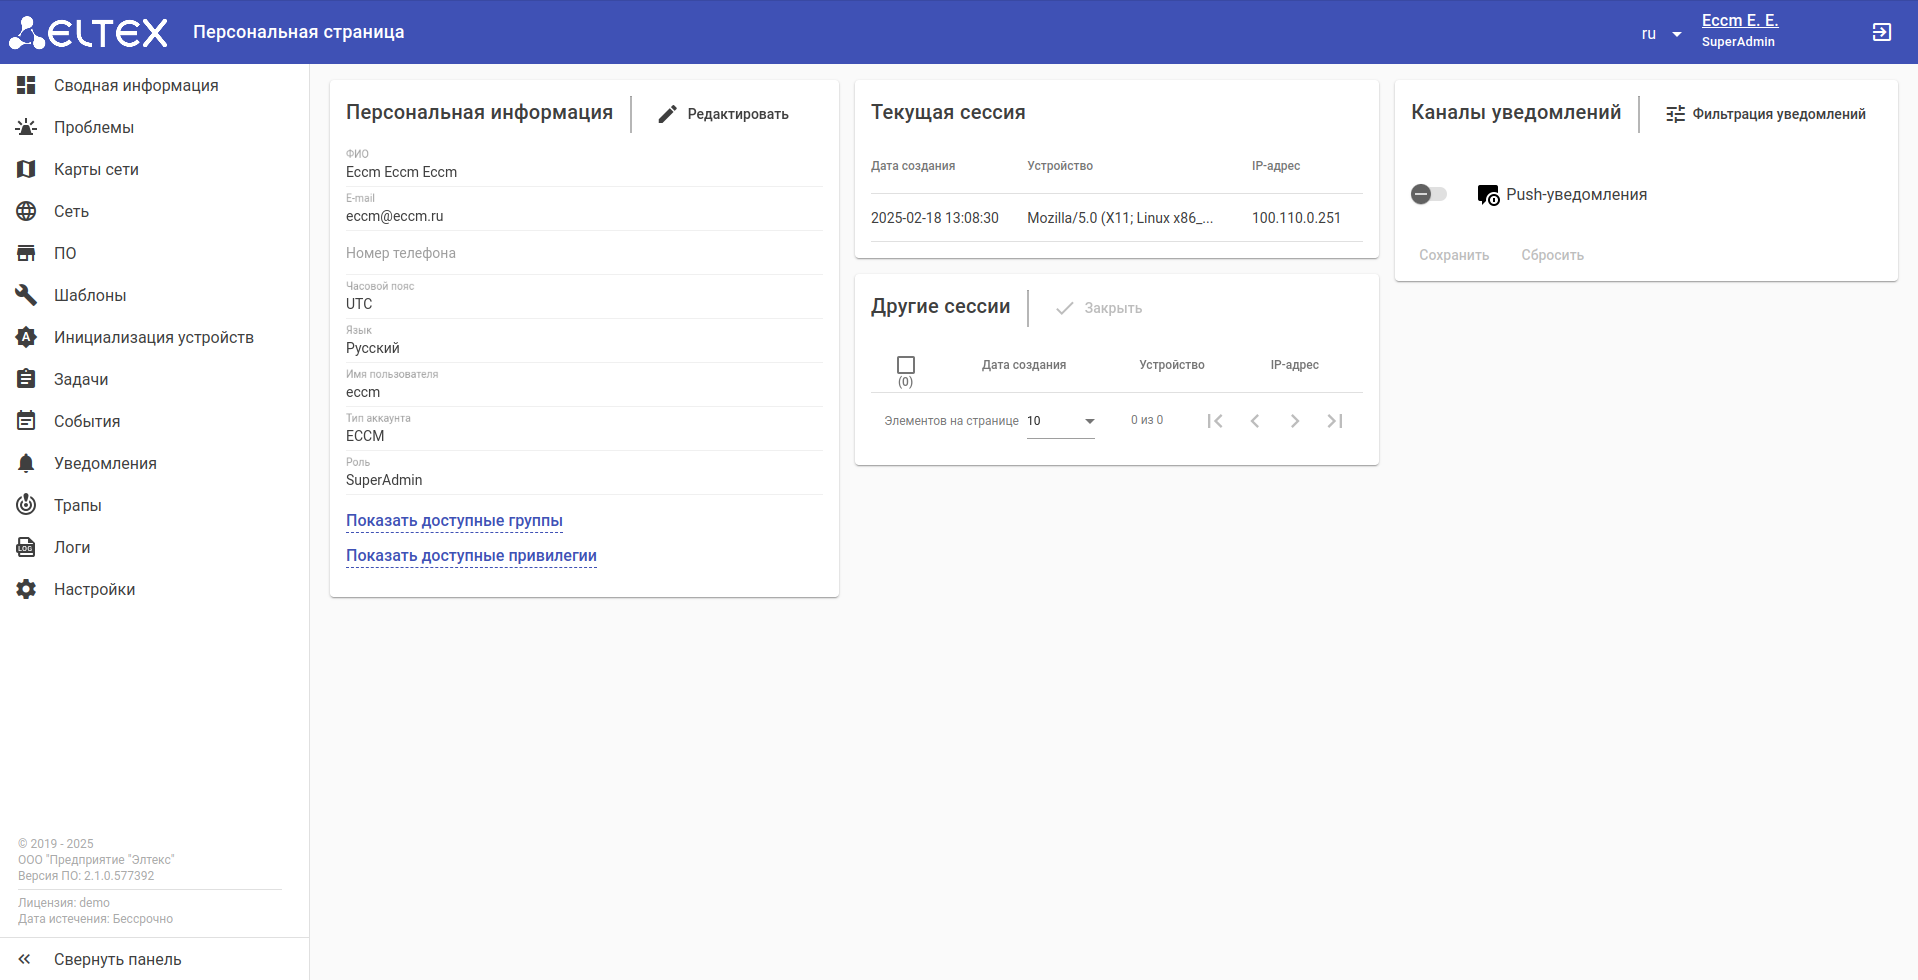Viewport: 1918px width, 980px height.
Task: Click the gear icon for Настройки
Action: click(26, 589)
